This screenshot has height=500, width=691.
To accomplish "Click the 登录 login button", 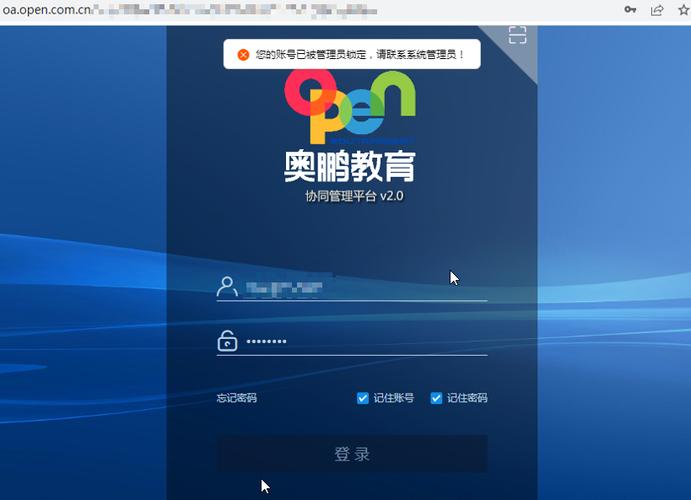I will [x=352, y=454].
